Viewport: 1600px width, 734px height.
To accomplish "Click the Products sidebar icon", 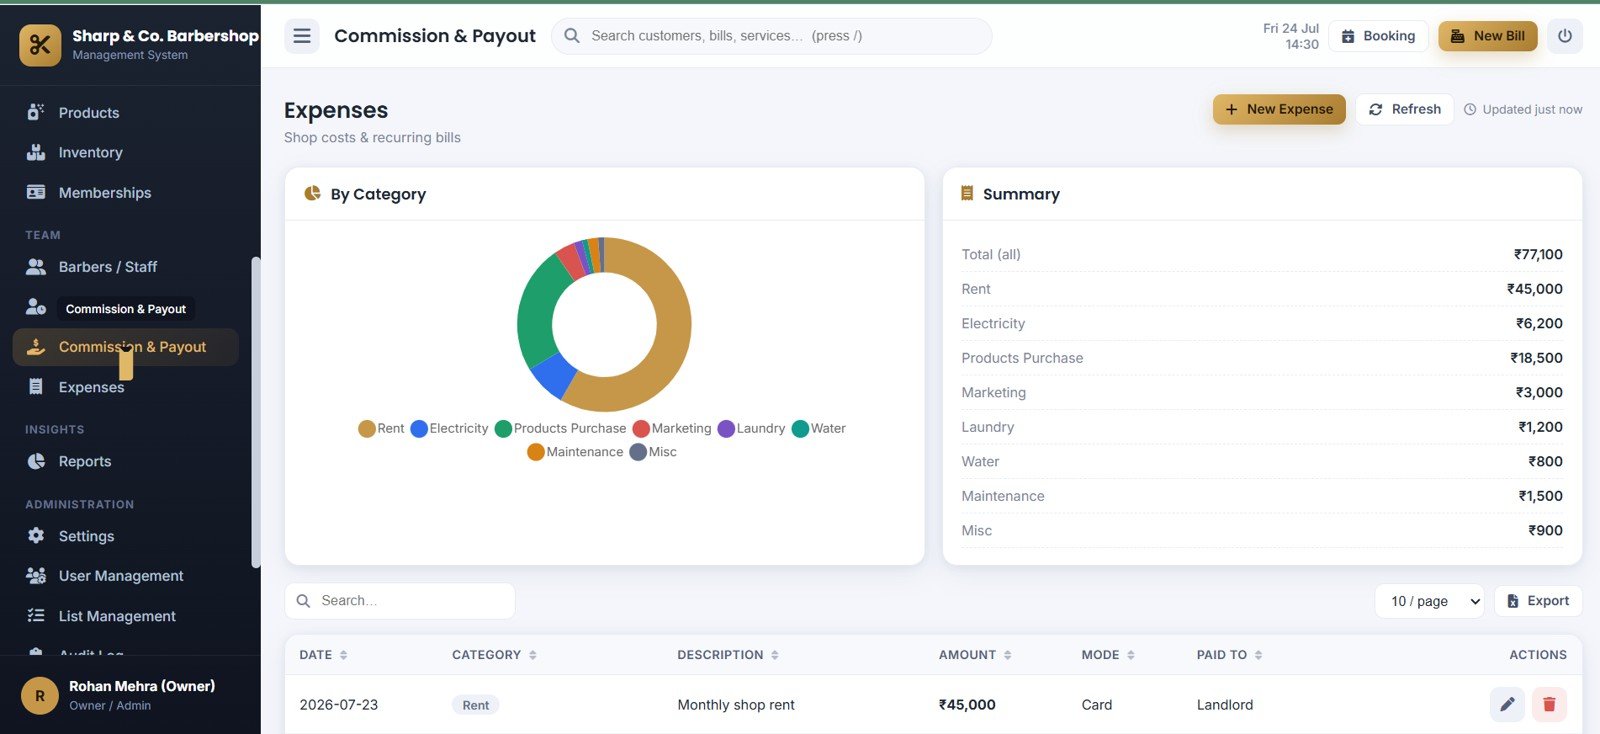I will 36,112.
